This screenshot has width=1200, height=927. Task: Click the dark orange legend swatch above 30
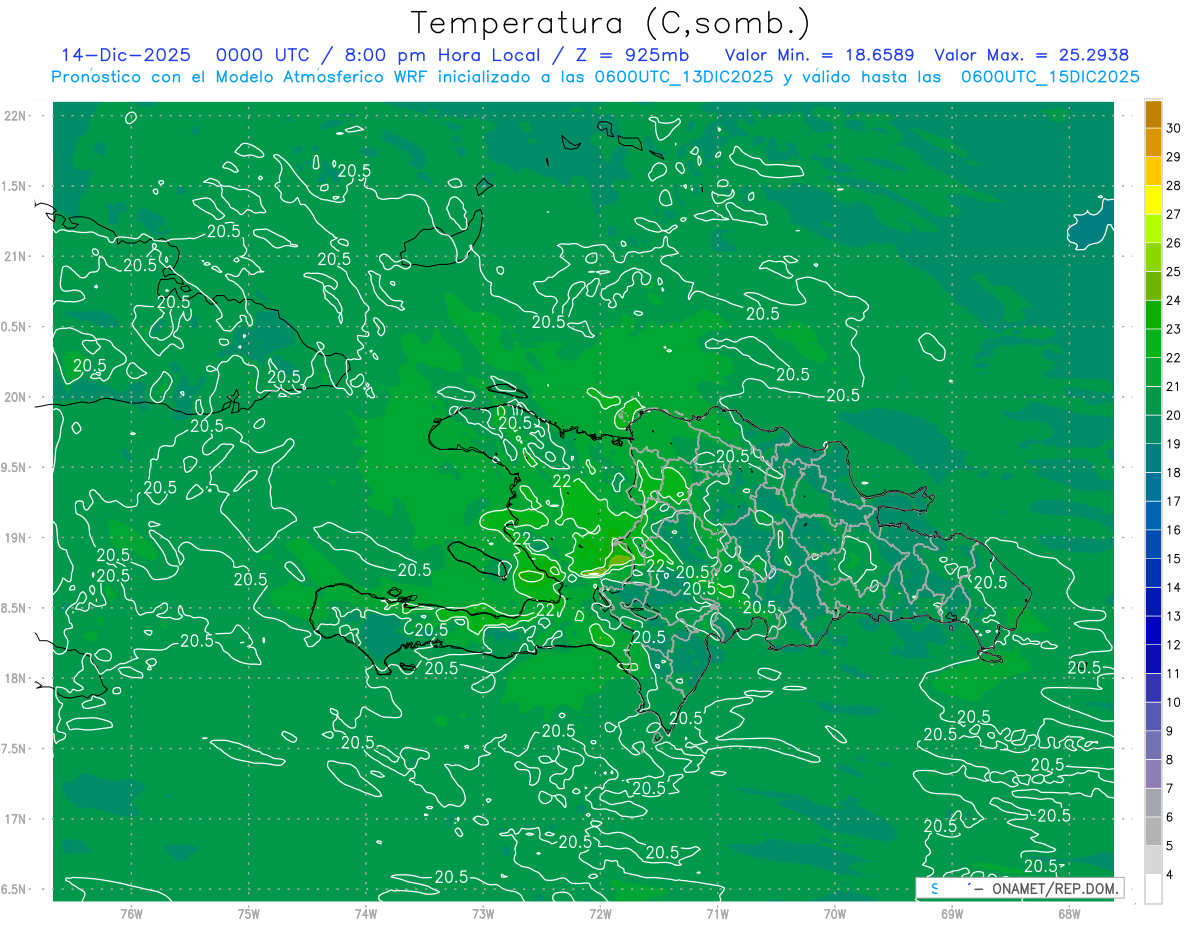[1153, 114]
